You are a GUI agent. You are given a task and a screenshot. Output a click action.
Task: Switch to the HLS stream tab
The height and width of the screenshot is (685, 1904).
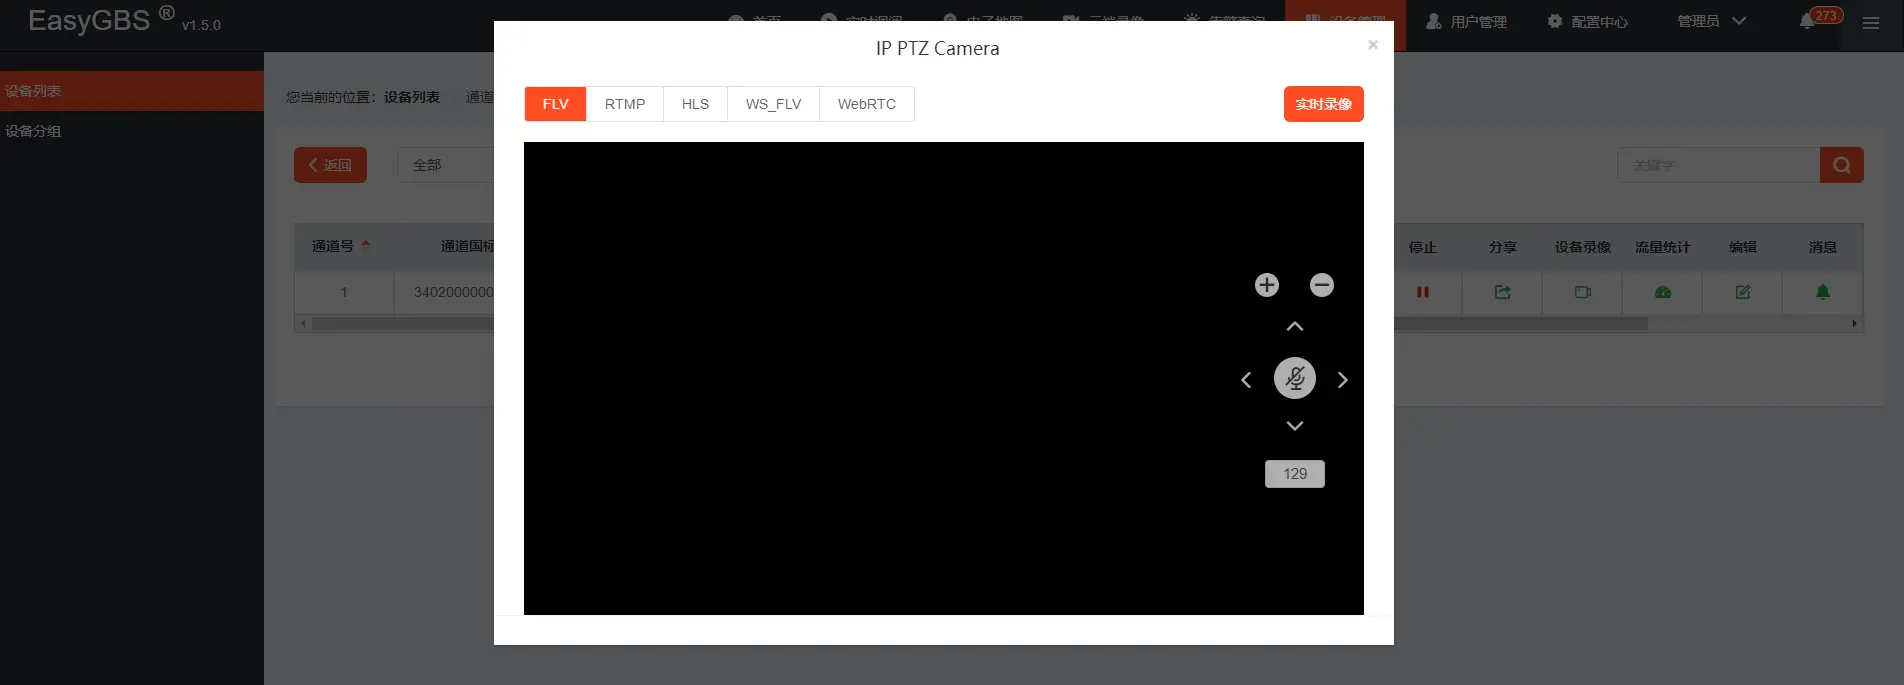tap(695, 104)
